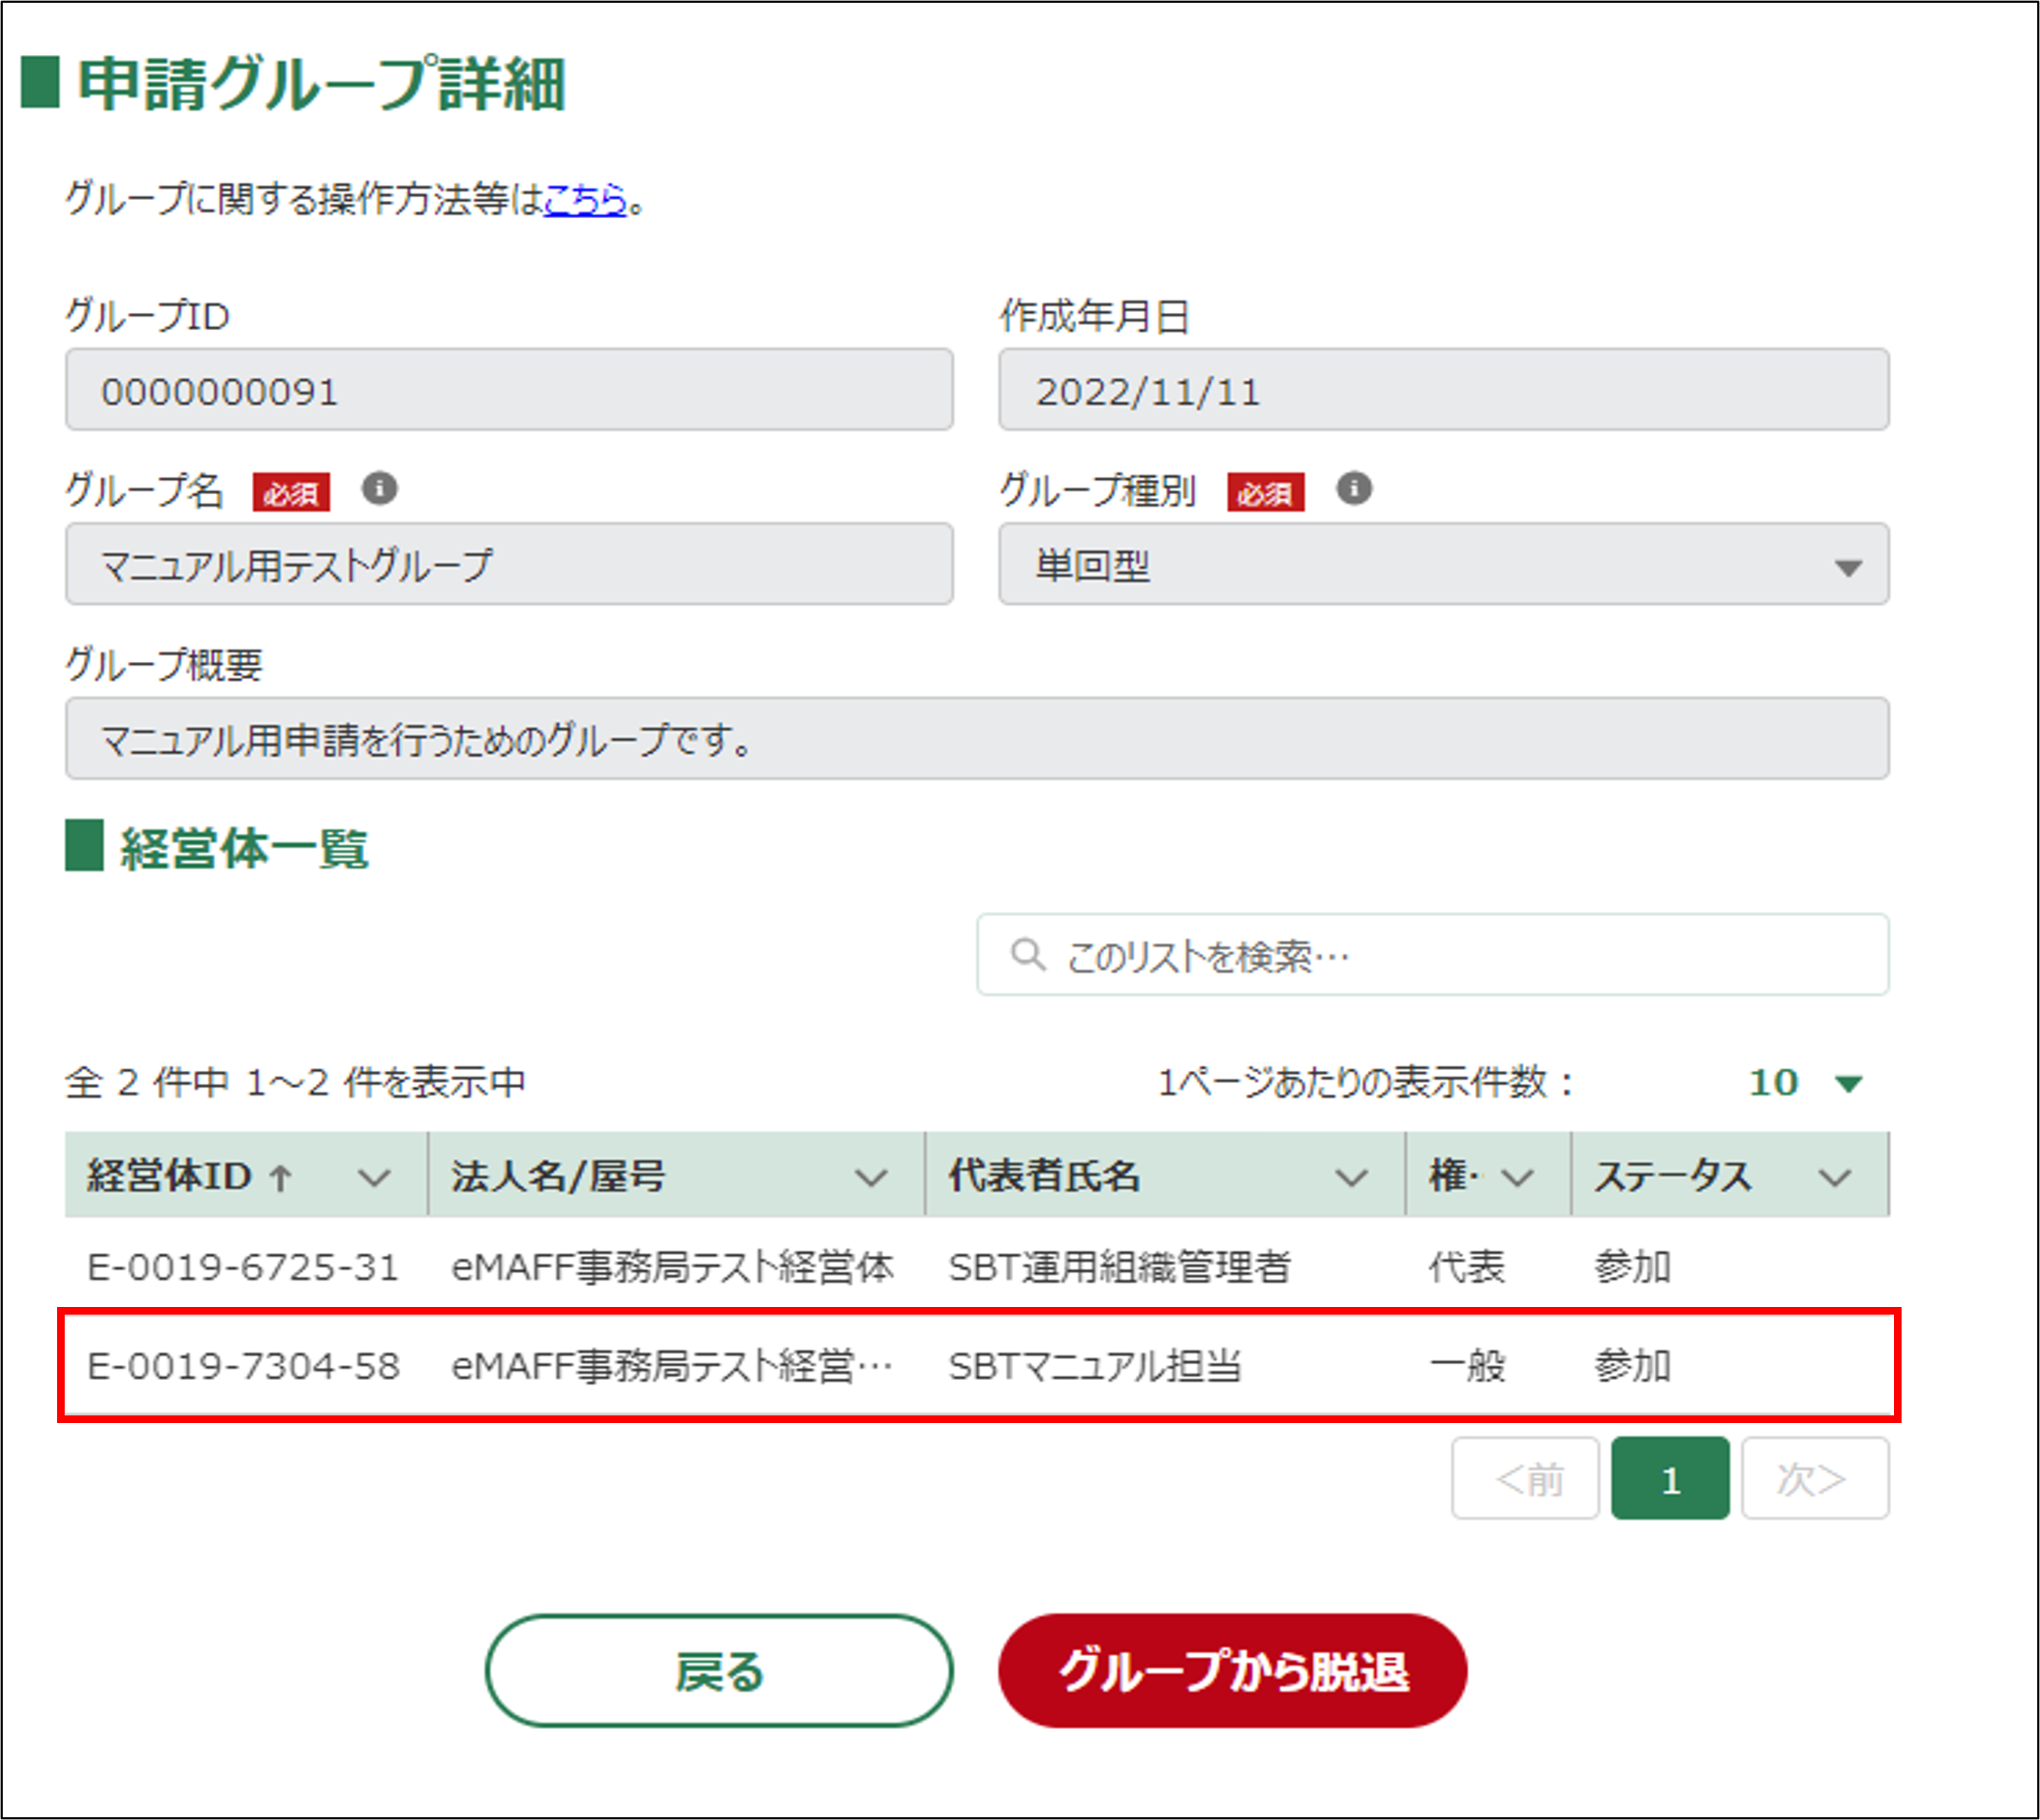Screen dimensions: 2040x1820
Task: Open the こちら help link
Action: (585, 199)
